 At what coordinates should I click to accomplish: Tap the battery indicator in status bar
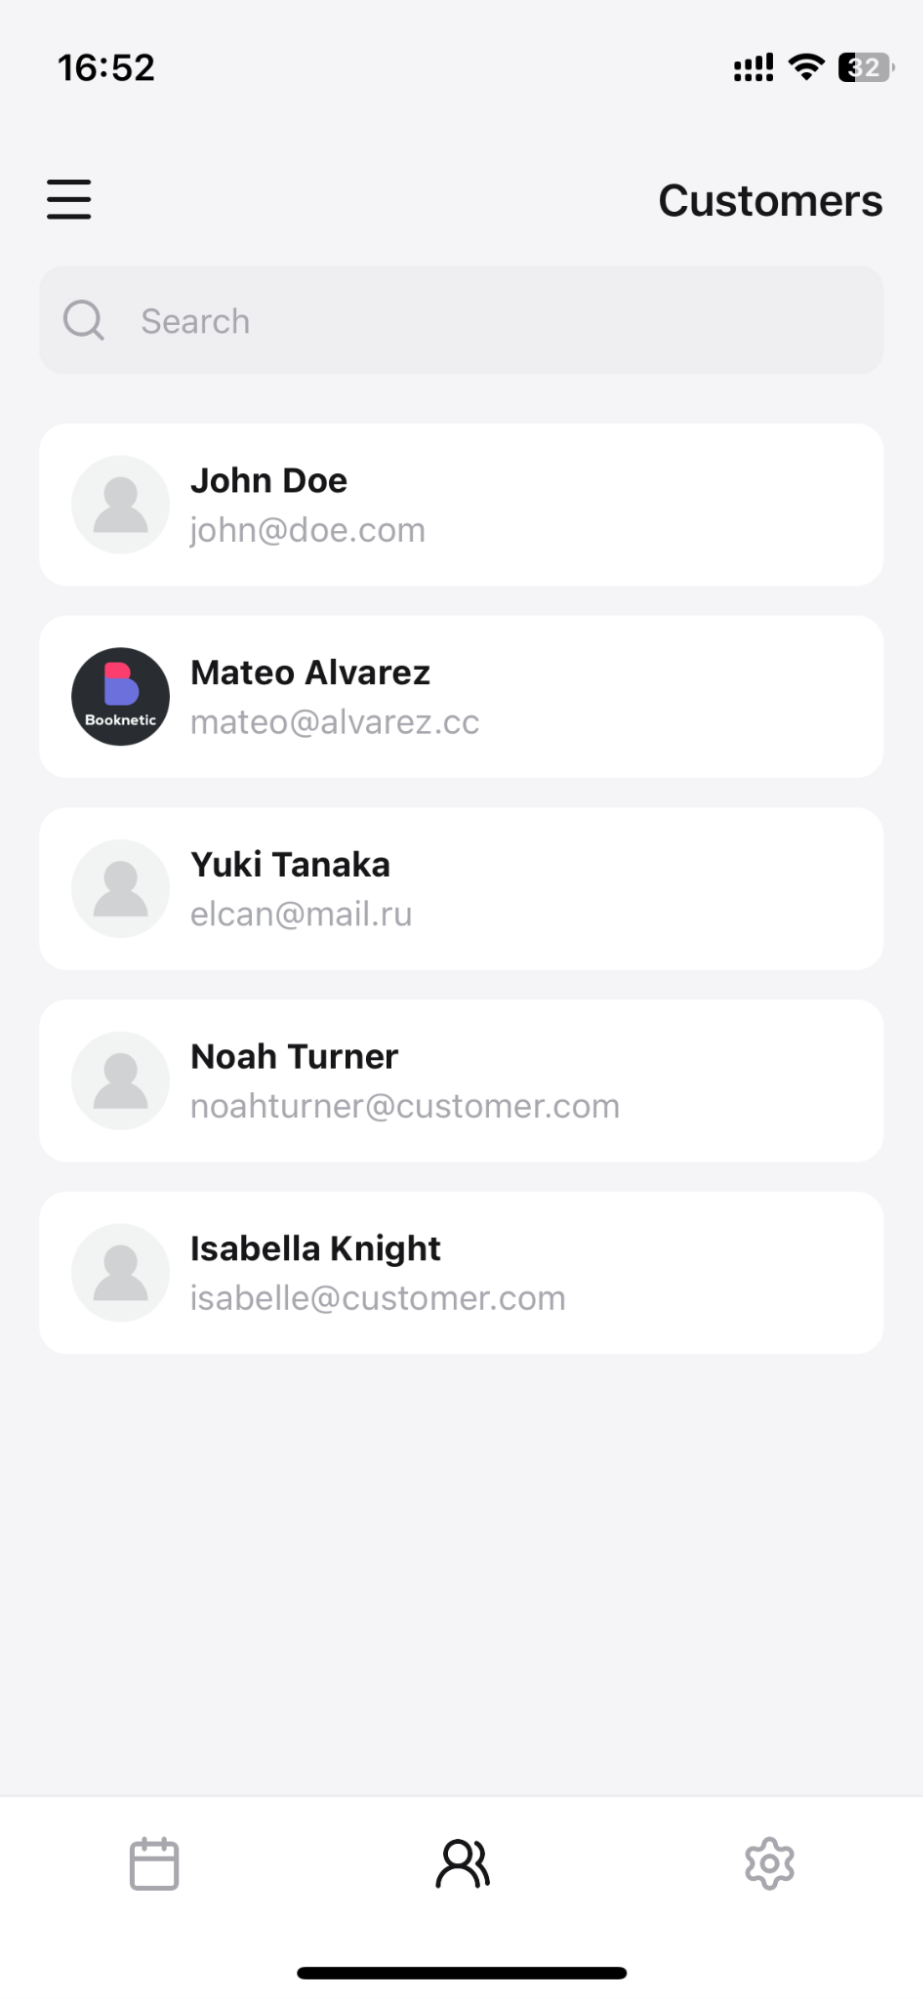(864, 68)
